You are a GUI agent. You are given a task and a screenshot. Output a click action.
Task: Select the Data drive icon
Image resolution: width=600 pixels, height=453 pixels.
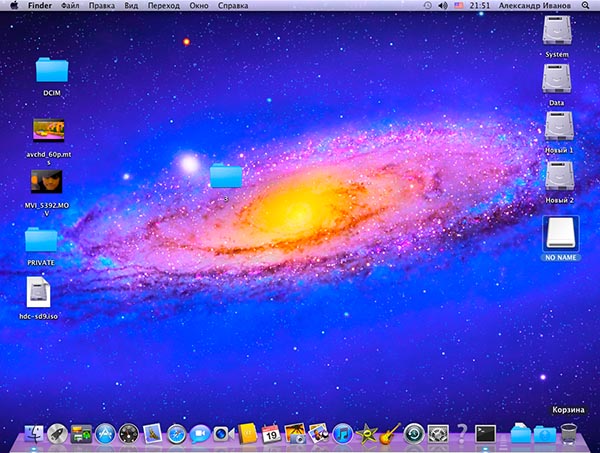(x=556, y=78)
